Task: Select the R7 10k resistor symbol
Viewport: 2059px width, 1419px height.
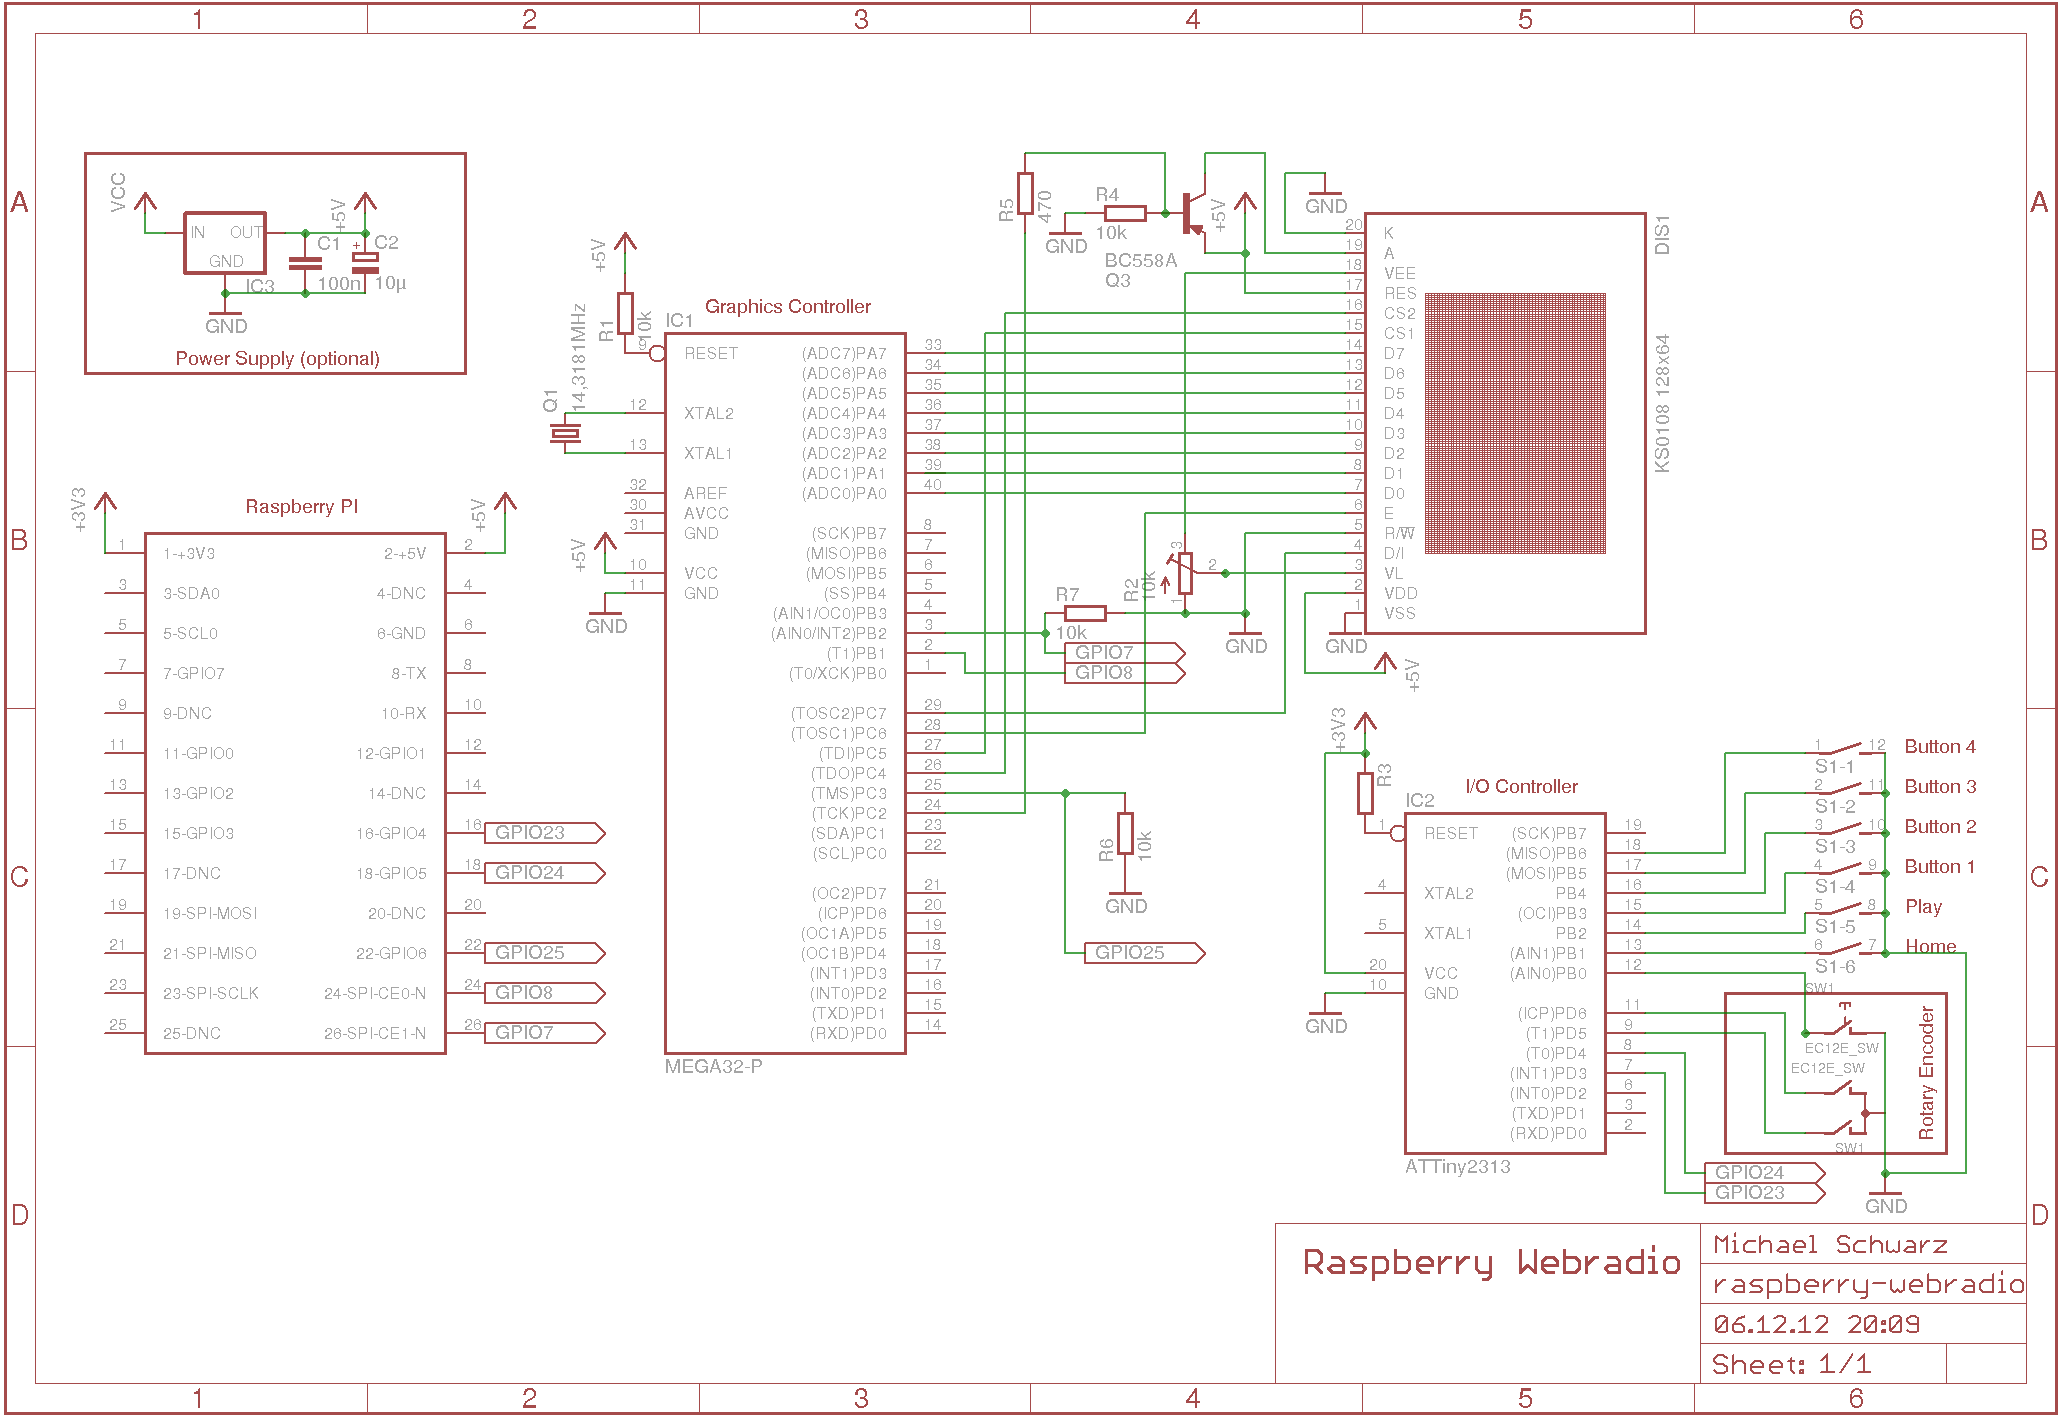Action: (x=1085, y=613)
